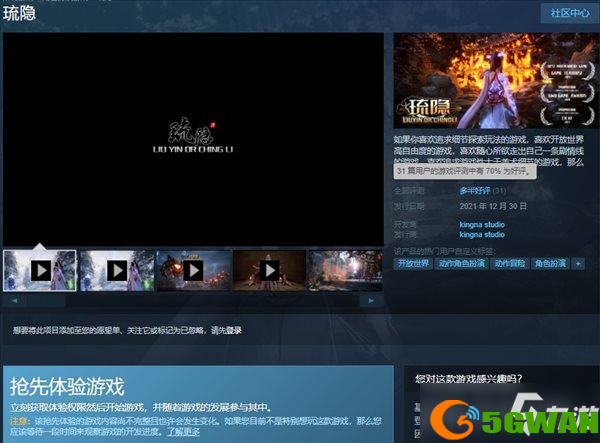Play the fourth video thumbnail with dancers
This screenshot has height=443, width=600.
pyautogui.click(x=270, y=270)
